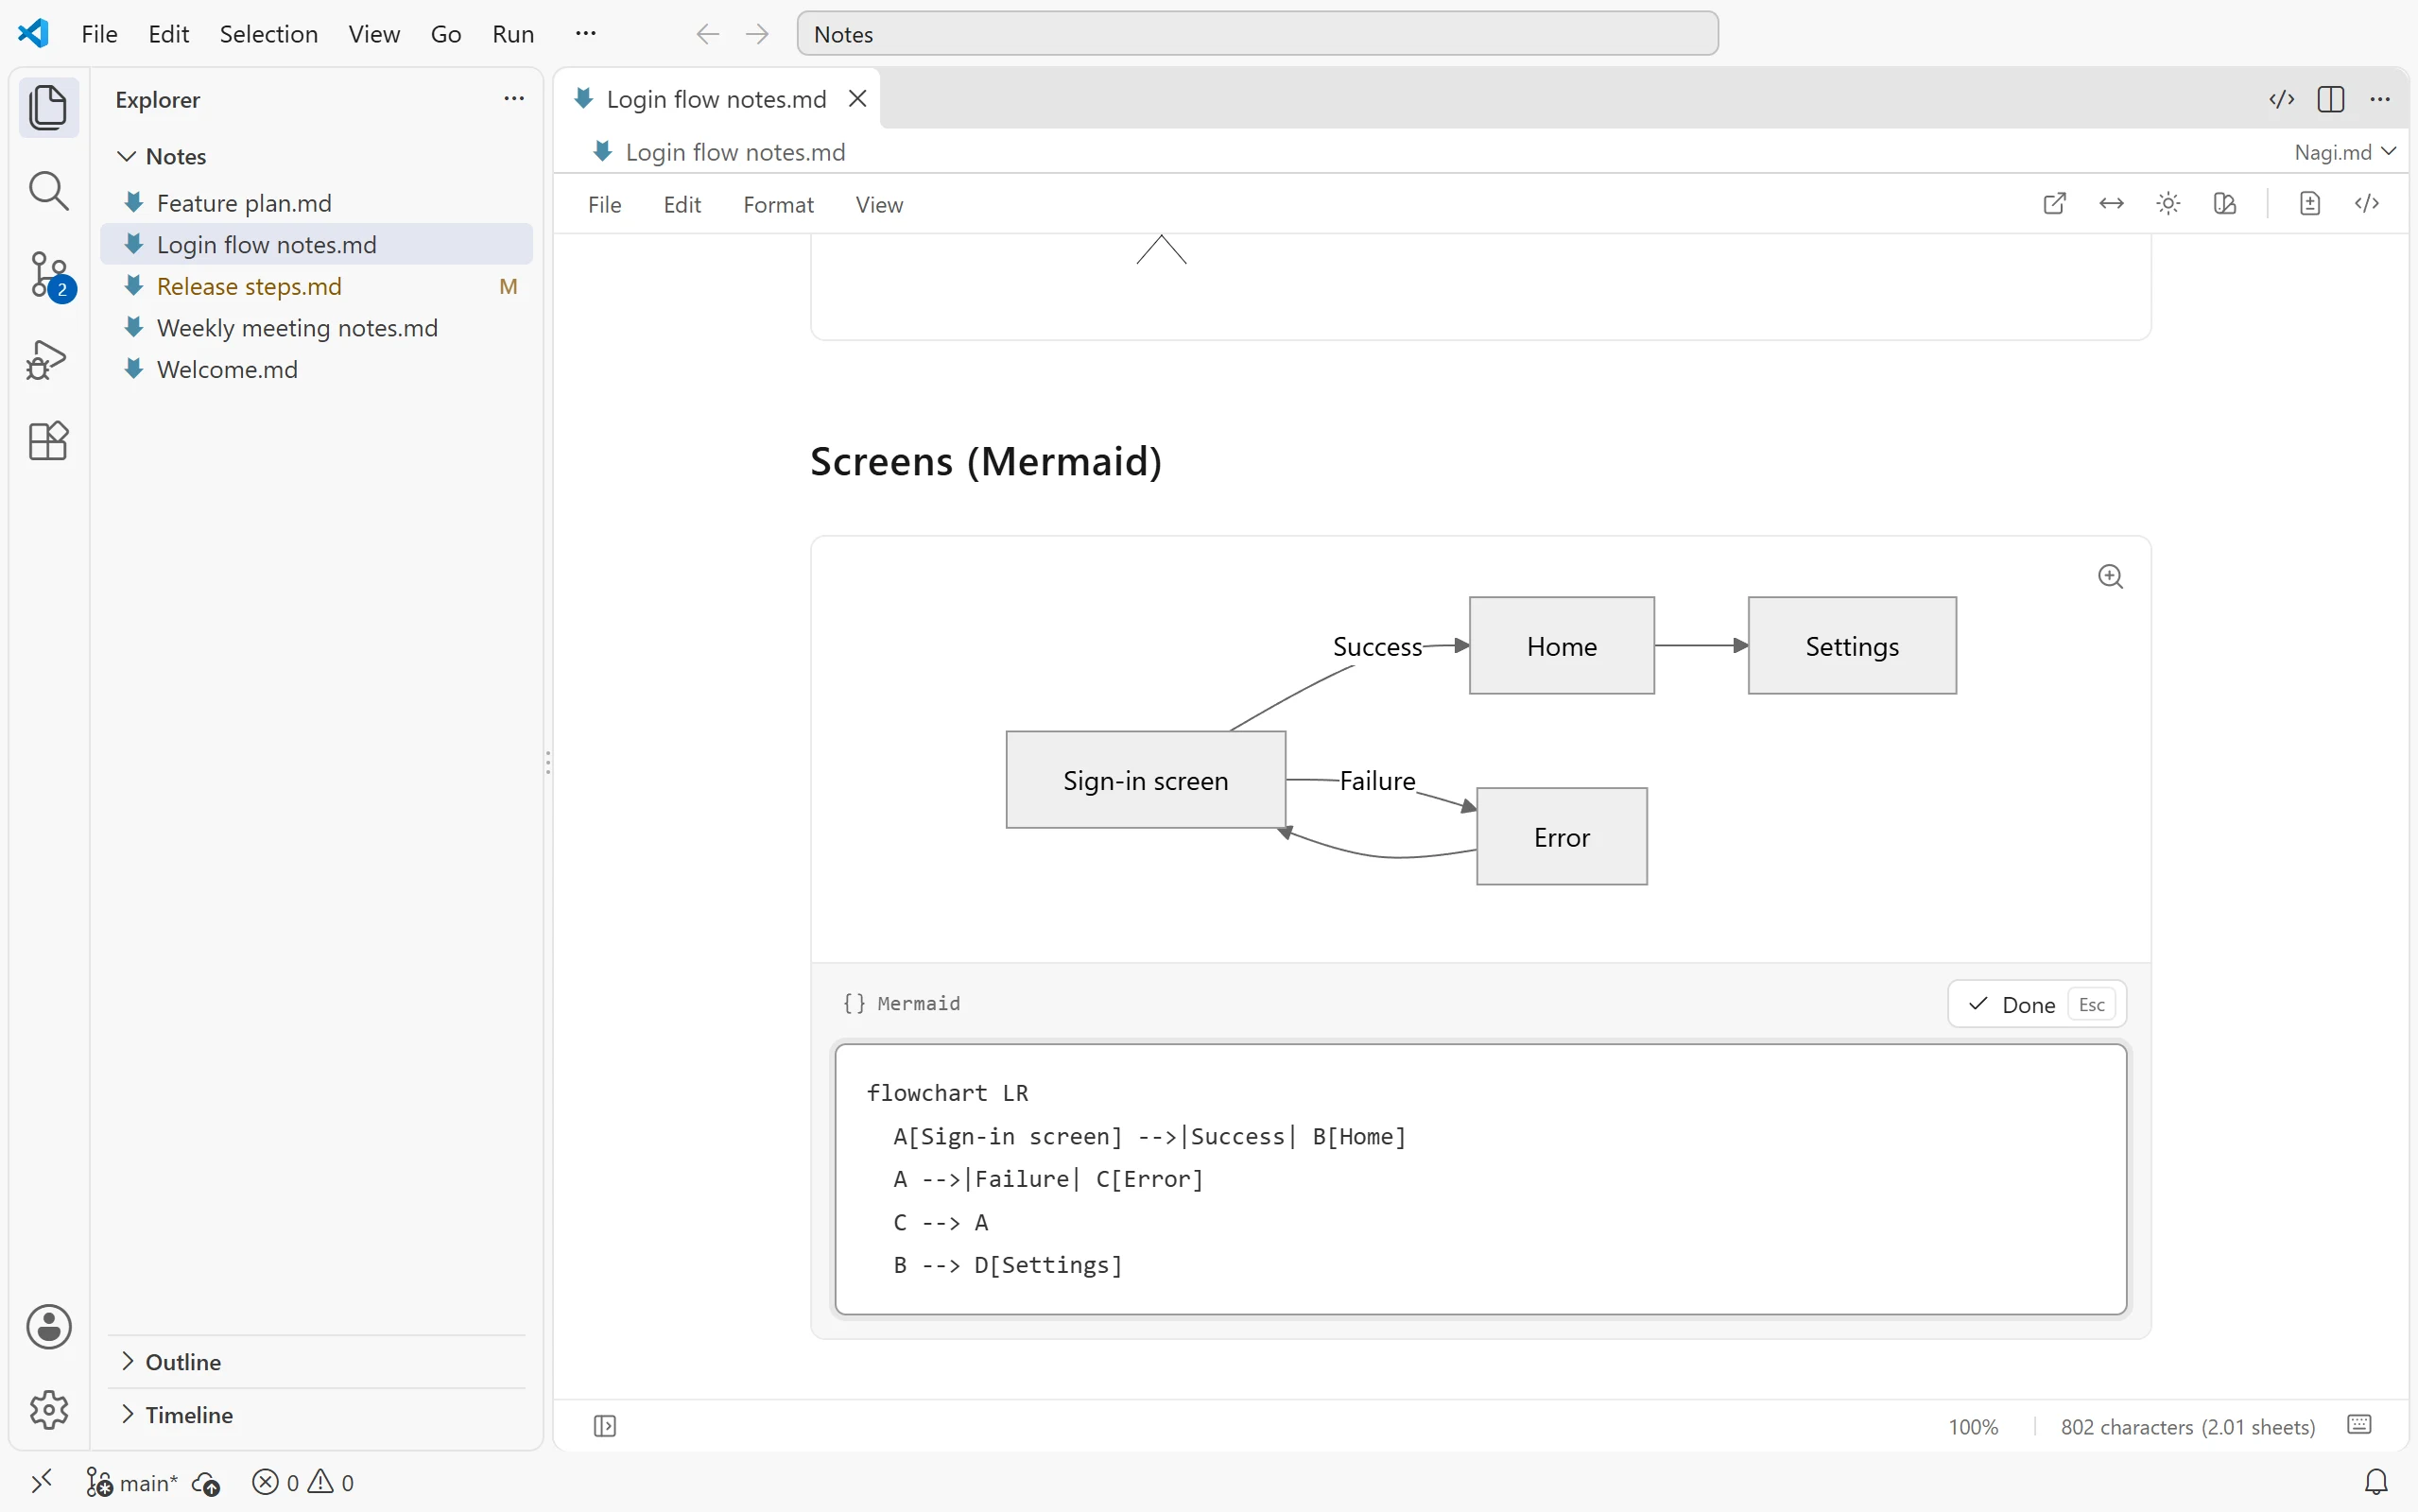Click the zoom-in icon on Mermaid diagram
The height and width of the screenshot is (1512, 2418).
click(2110, 577)
